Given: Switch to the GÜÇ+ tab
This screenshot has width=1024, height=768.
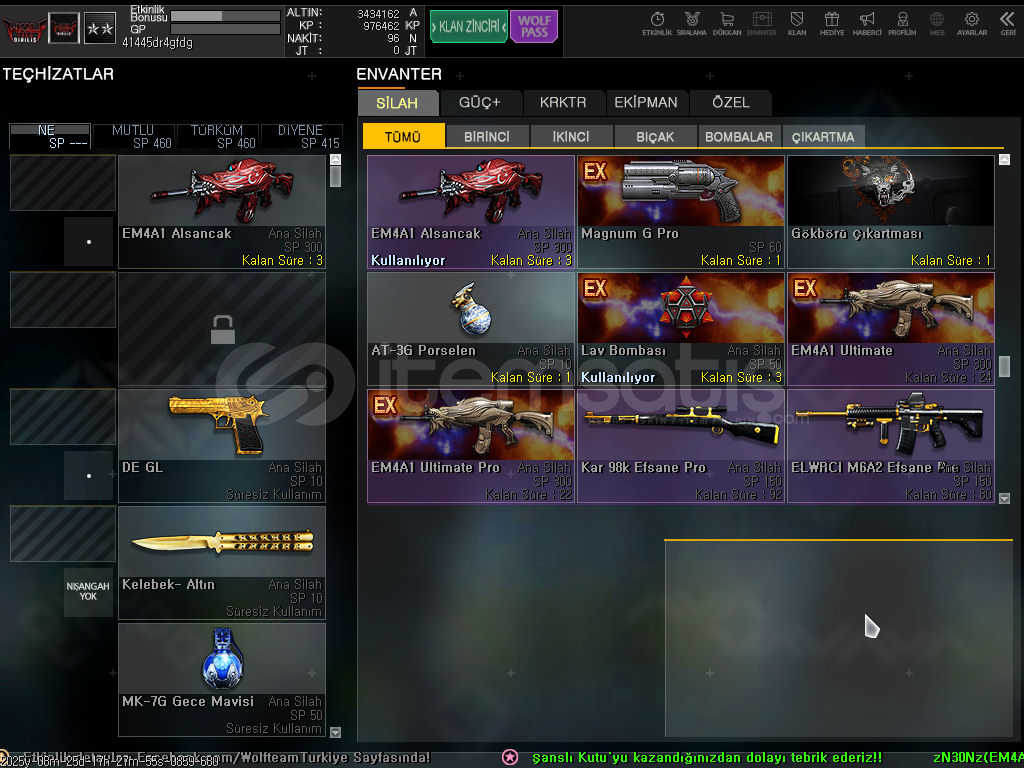Looking at the screenshot, I should pyautogui.click(x=480, y=103).
